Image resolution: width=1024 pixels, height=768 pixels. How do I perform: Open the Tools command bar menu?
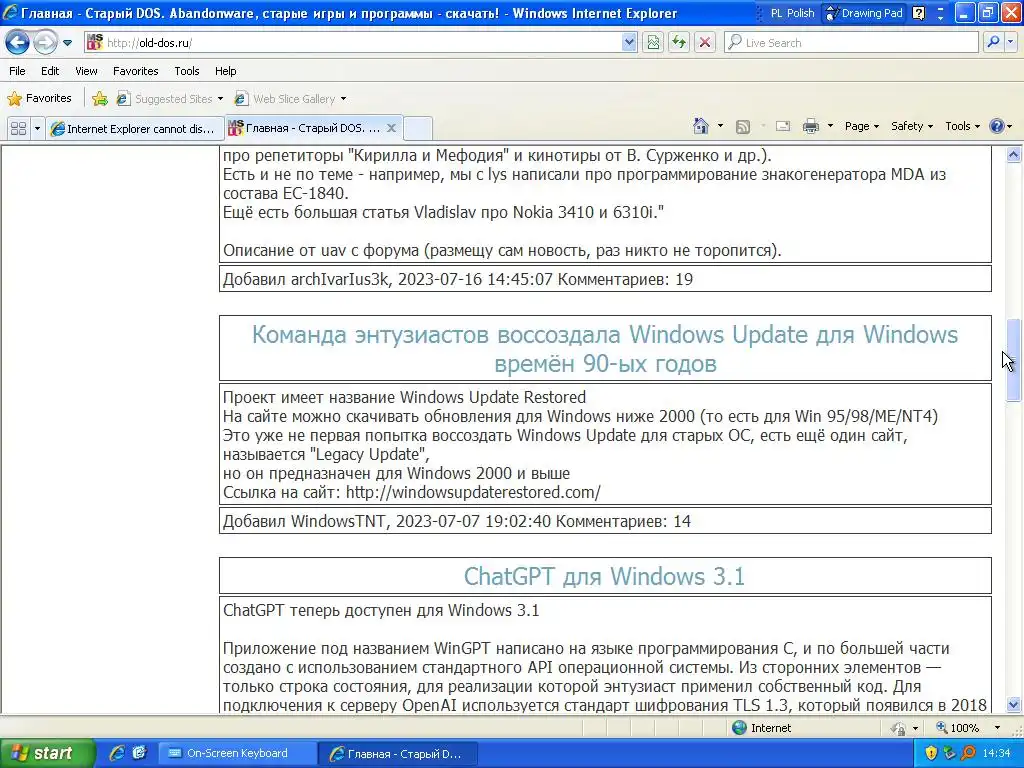click(x=962, y=126)
